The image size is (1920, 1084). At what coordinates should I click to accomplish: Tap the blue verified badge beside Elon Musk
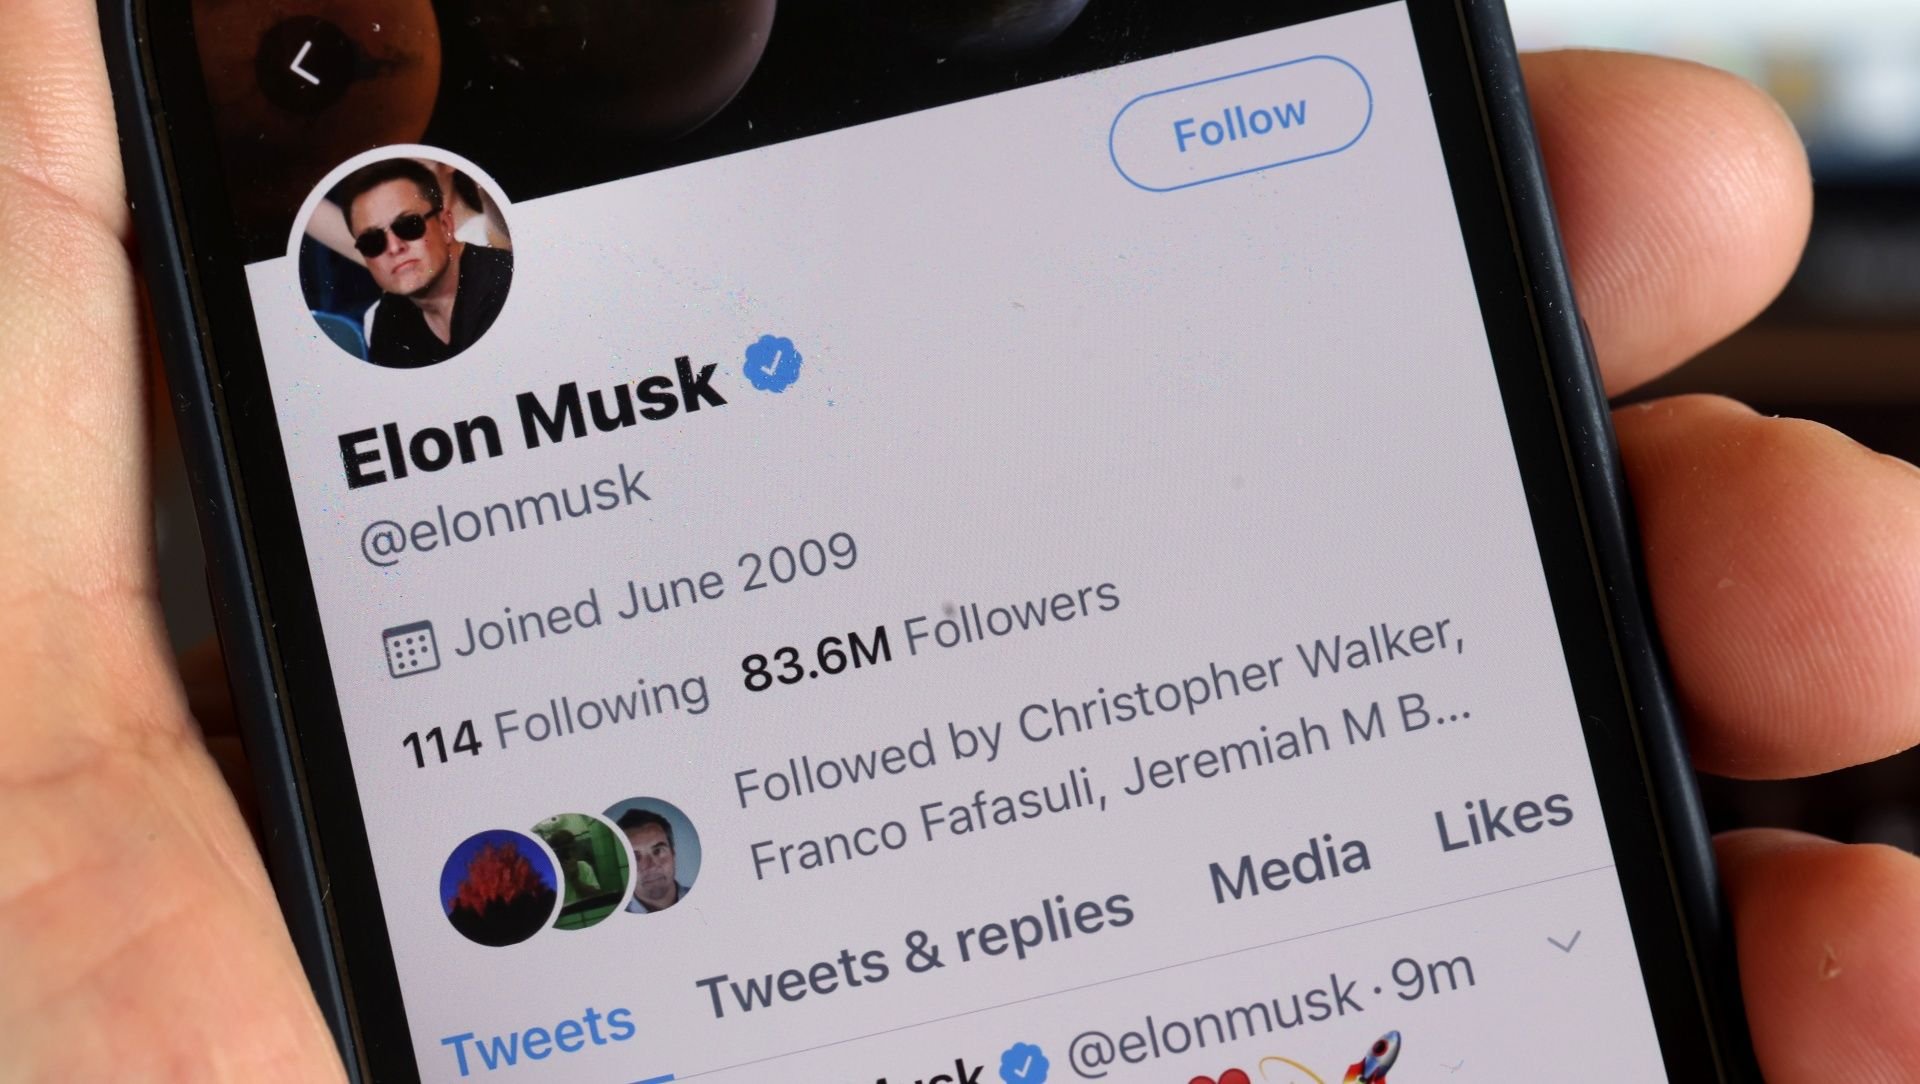772,363
